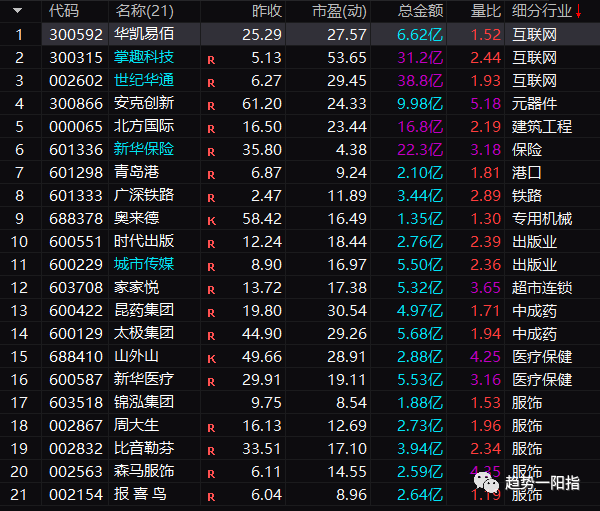Click the R margin icon beside 太极集团
Screen dimensions: 600x511
click(x=211, y=336)
